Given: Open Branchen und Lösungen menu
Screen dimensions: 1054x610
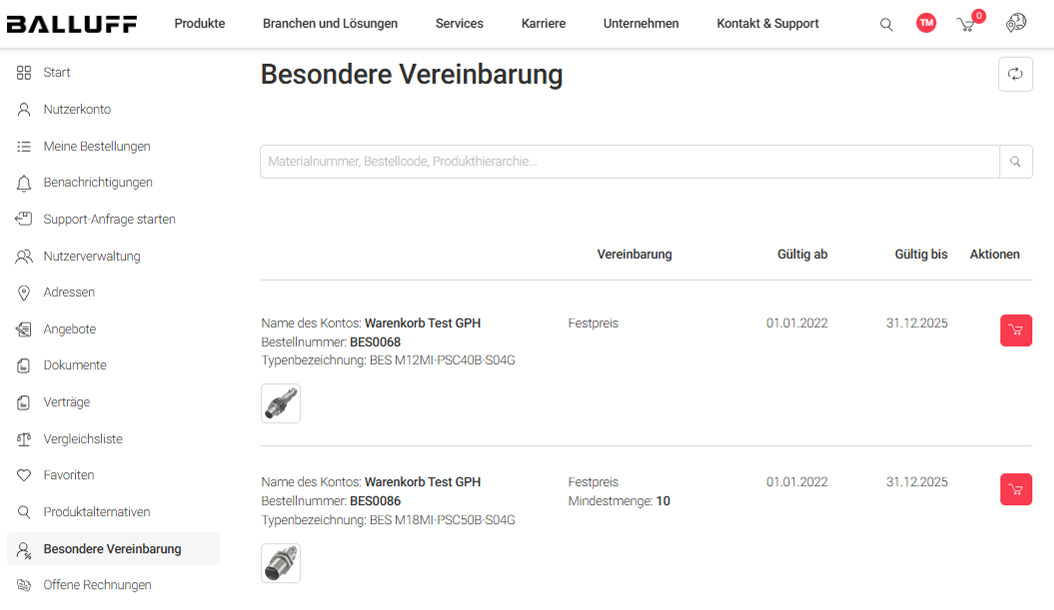Looking at the screenshot, I should tap(330, 24).
